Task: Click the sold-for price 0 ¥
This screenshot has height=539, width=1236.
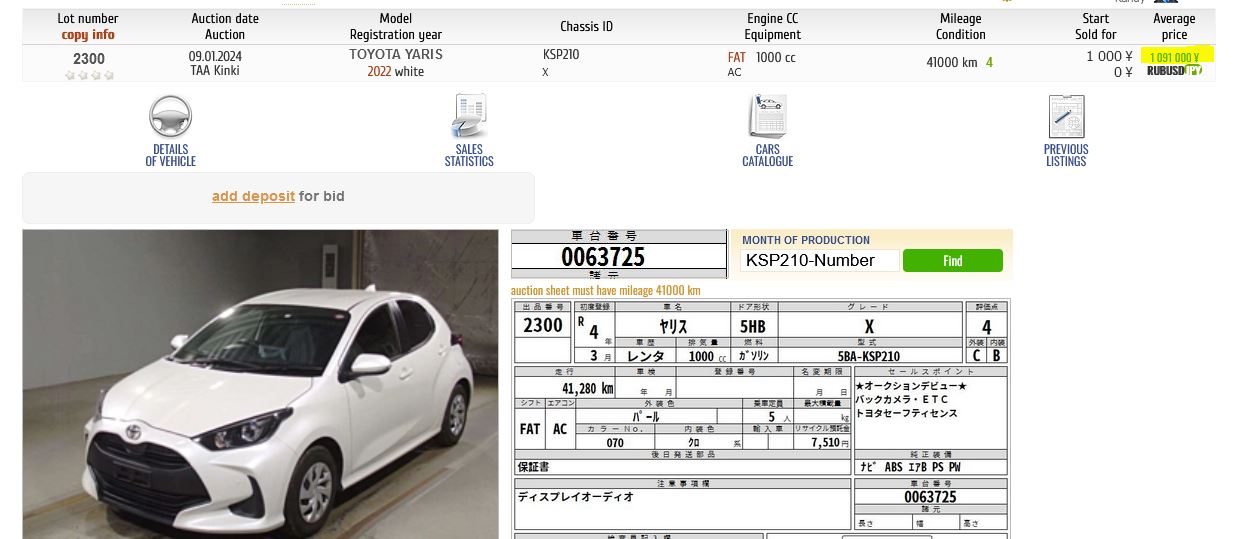Action: (1123, 72)
